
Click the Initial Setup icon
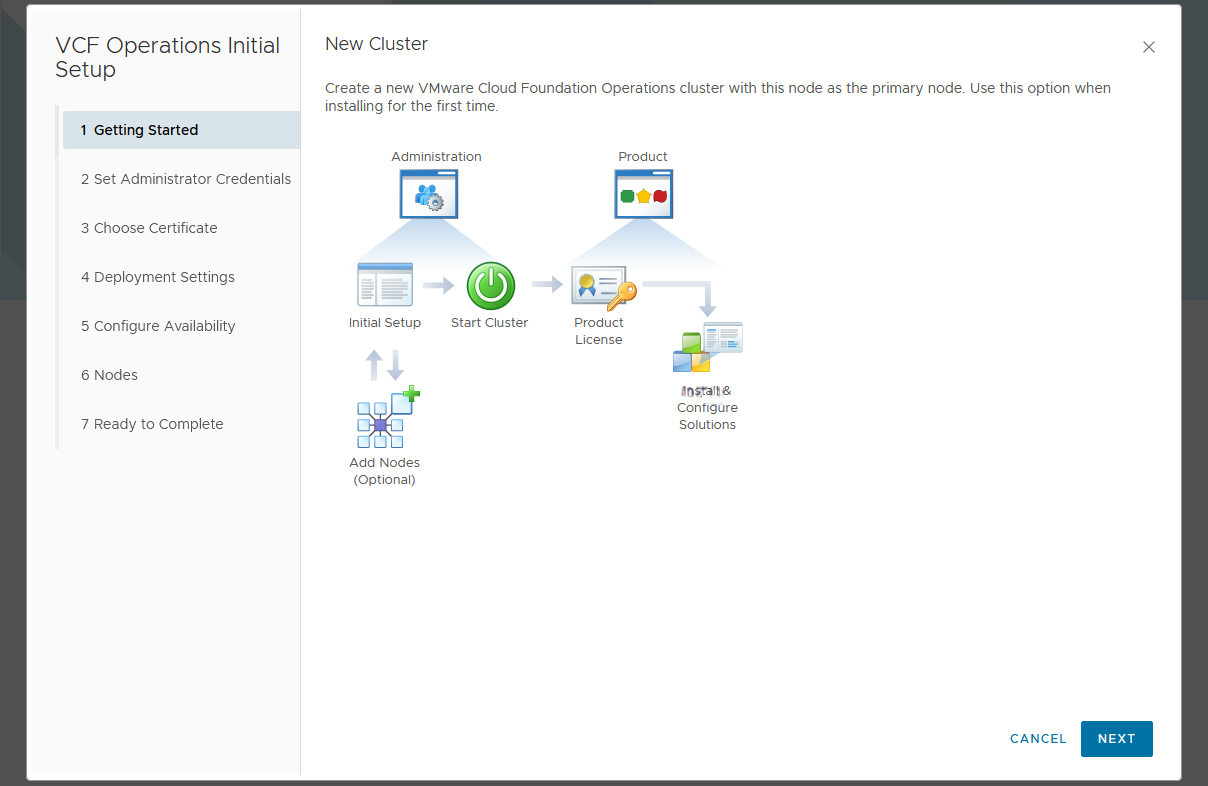coord(385,285)
